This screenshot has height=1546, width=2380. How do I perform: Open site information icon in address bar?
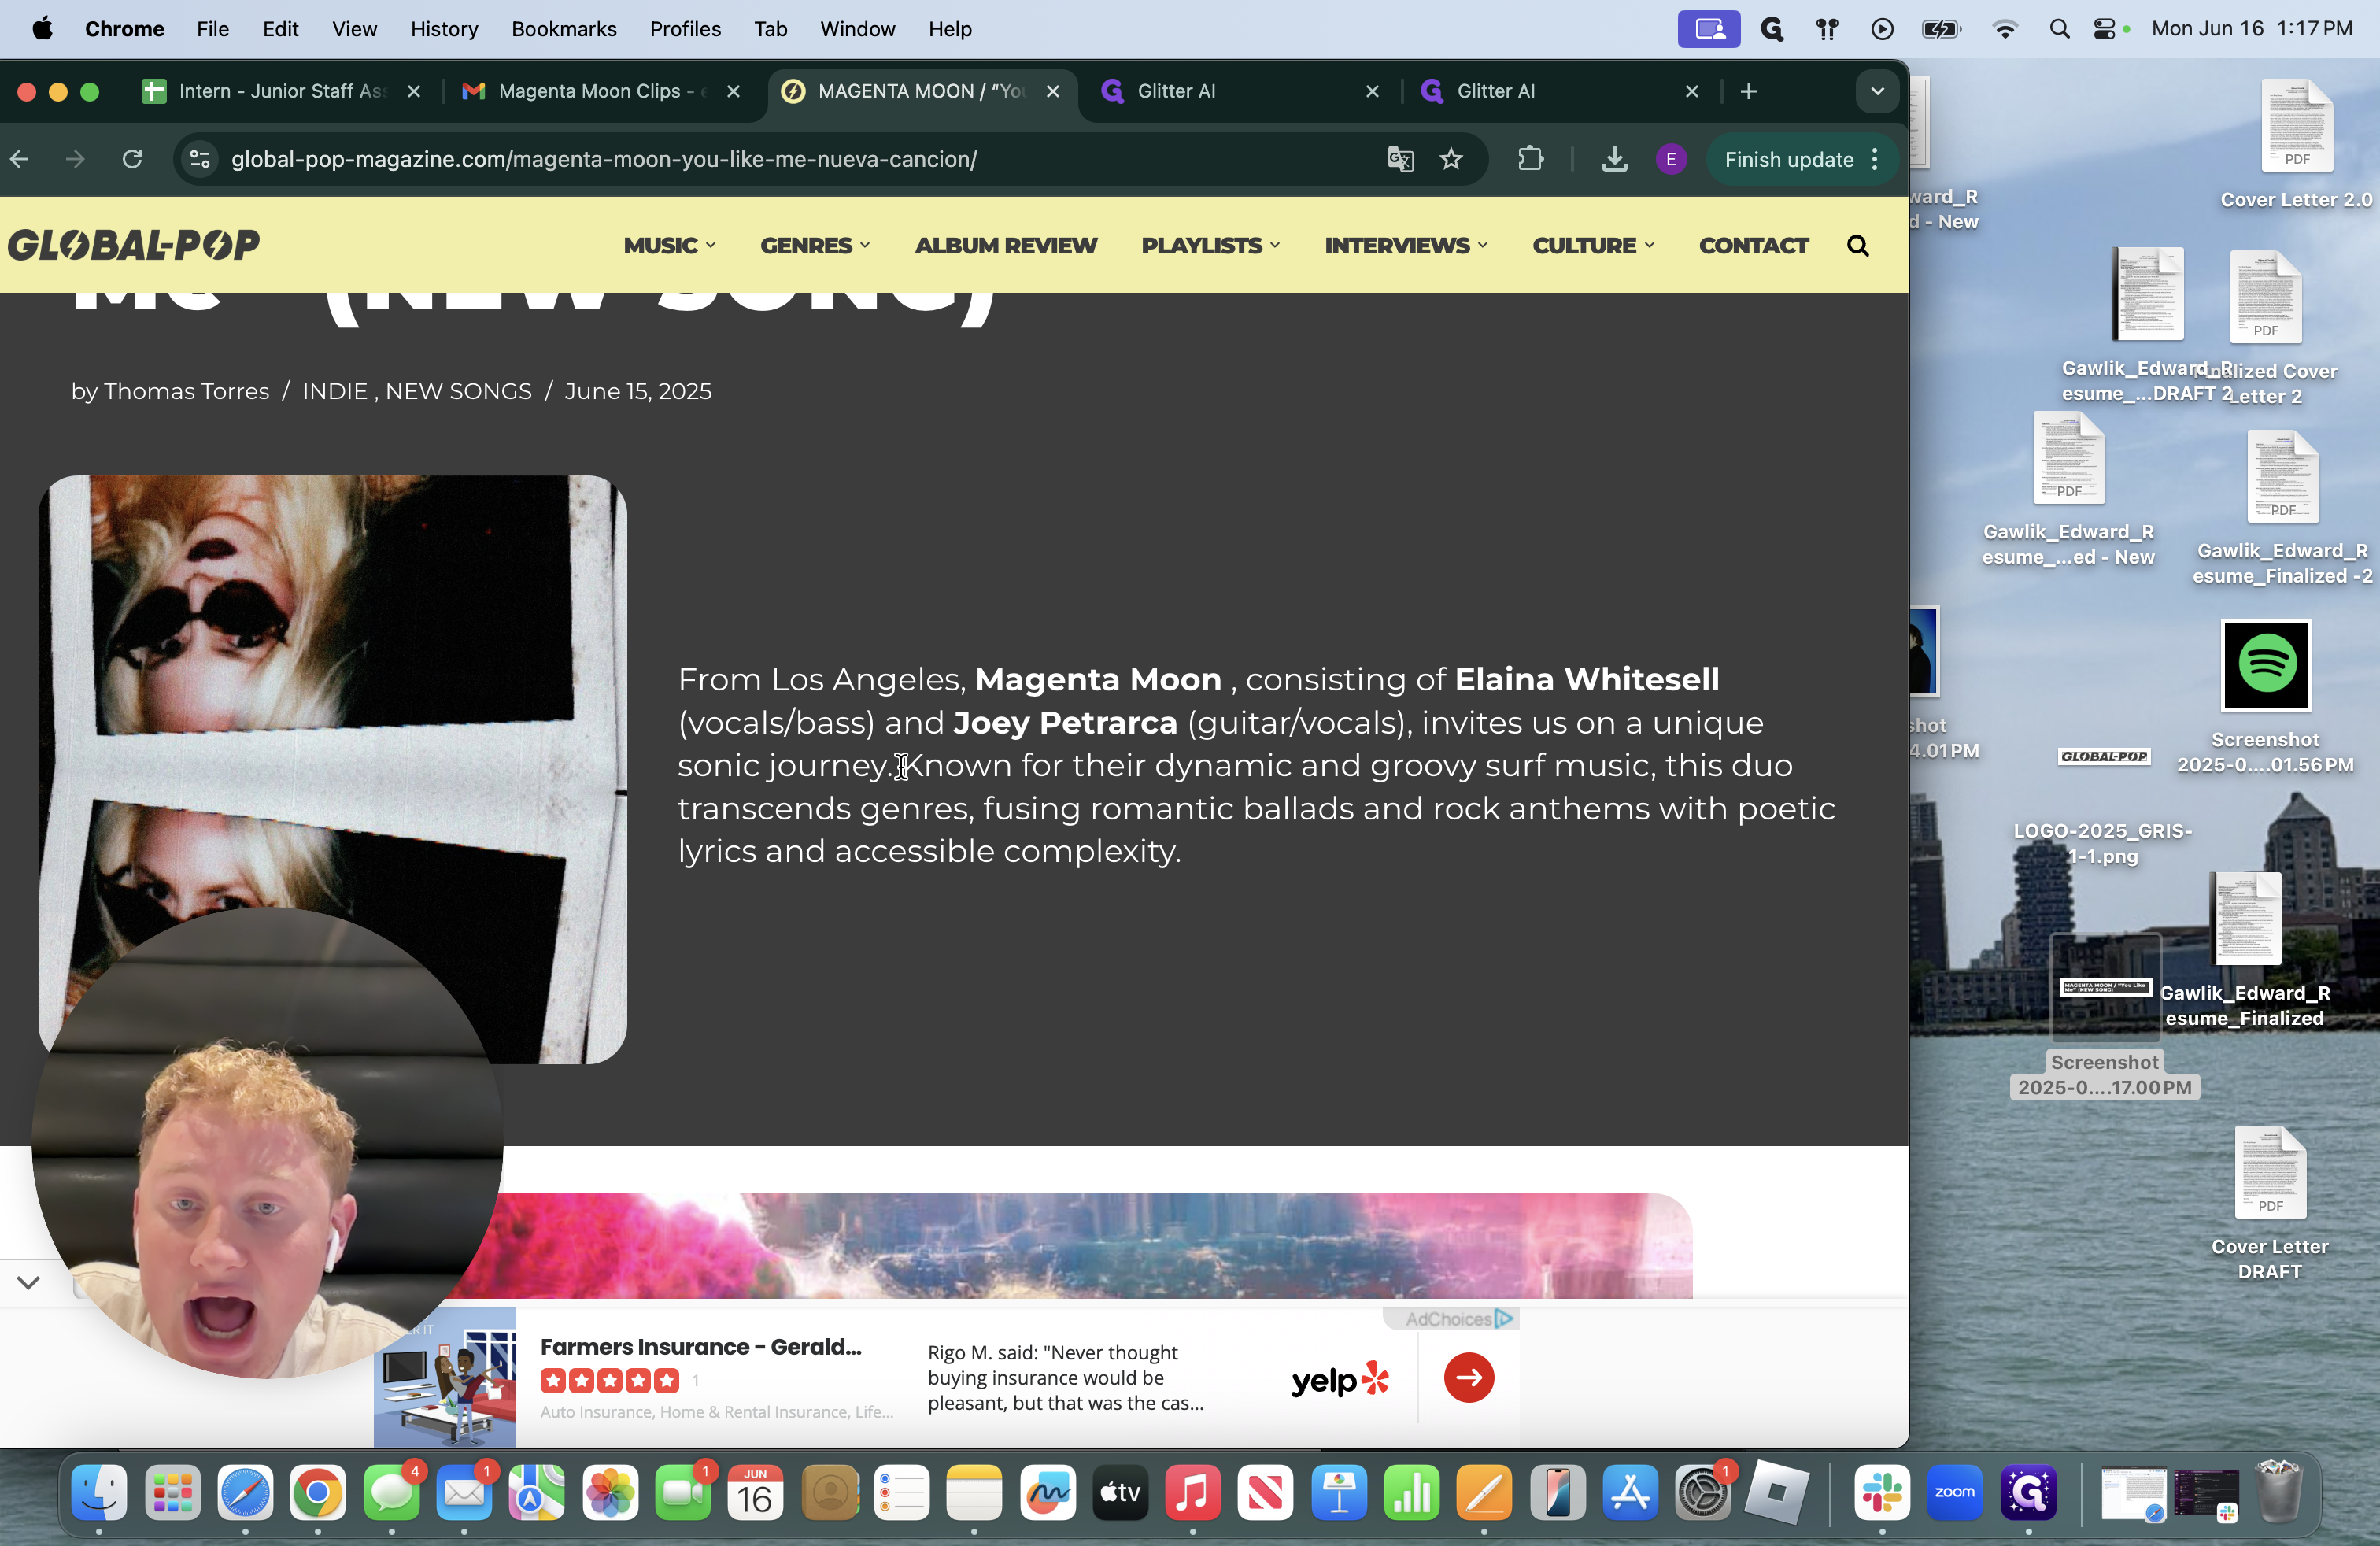200,159
